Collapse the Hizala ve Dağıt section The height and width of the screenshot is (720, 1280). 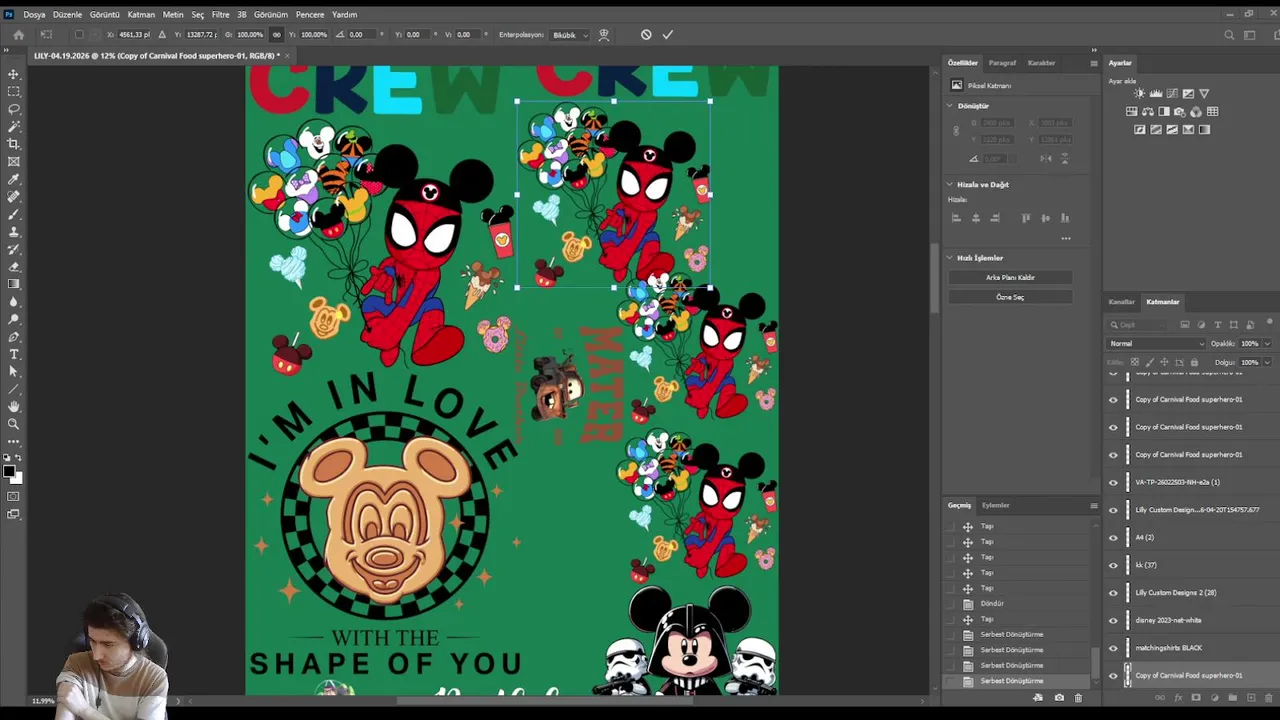(950, 184)
